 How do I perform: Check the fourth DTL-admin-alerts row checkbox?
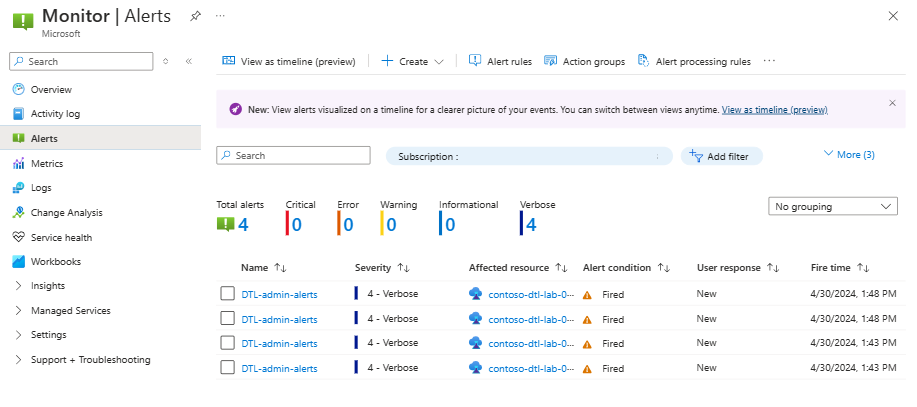click(x=227, y=367)
